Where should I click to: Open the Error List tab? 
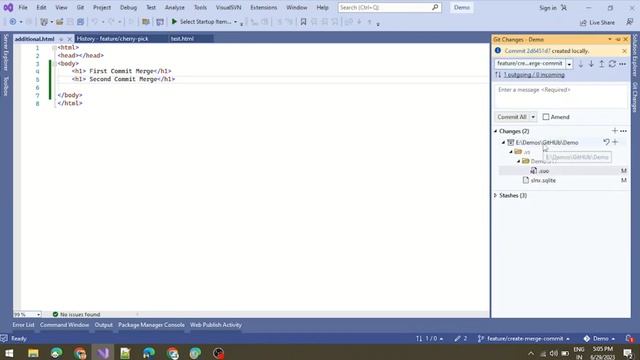[23, 325]
